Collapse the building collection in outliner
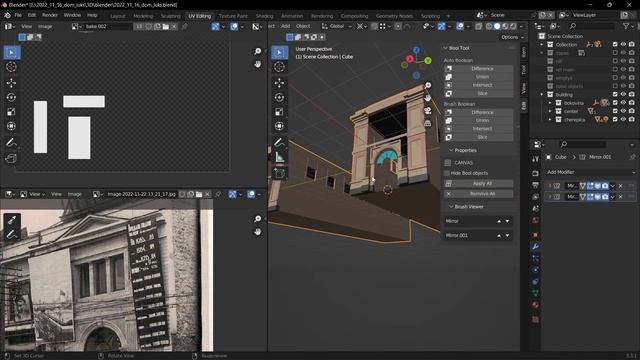The image size is (640, 360). [542, 94]
